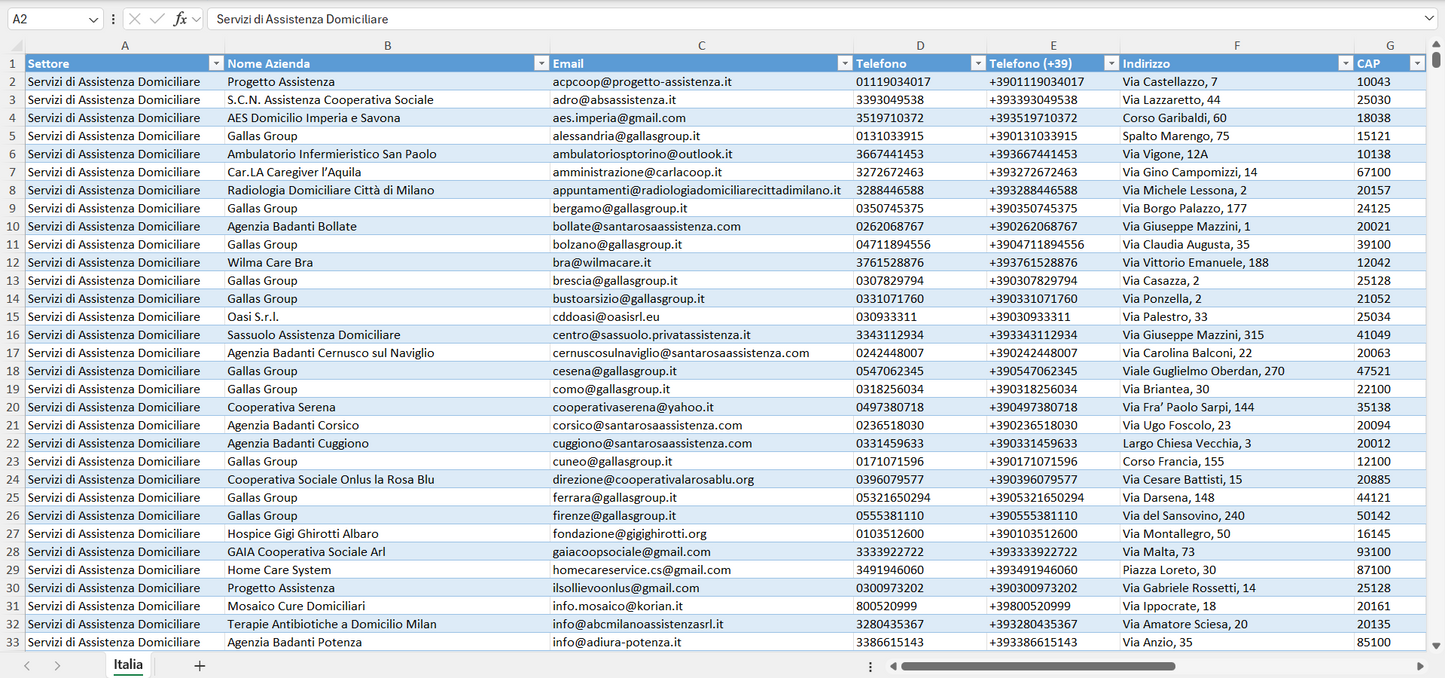Open the Settore column filter dropdown

tap(215, 64)
